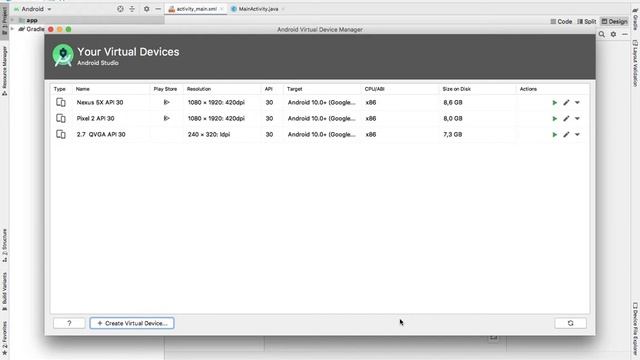Click the Nexus 5X device type icon
The width and height of the screenshot is (640, 360).
pos(61,102)
